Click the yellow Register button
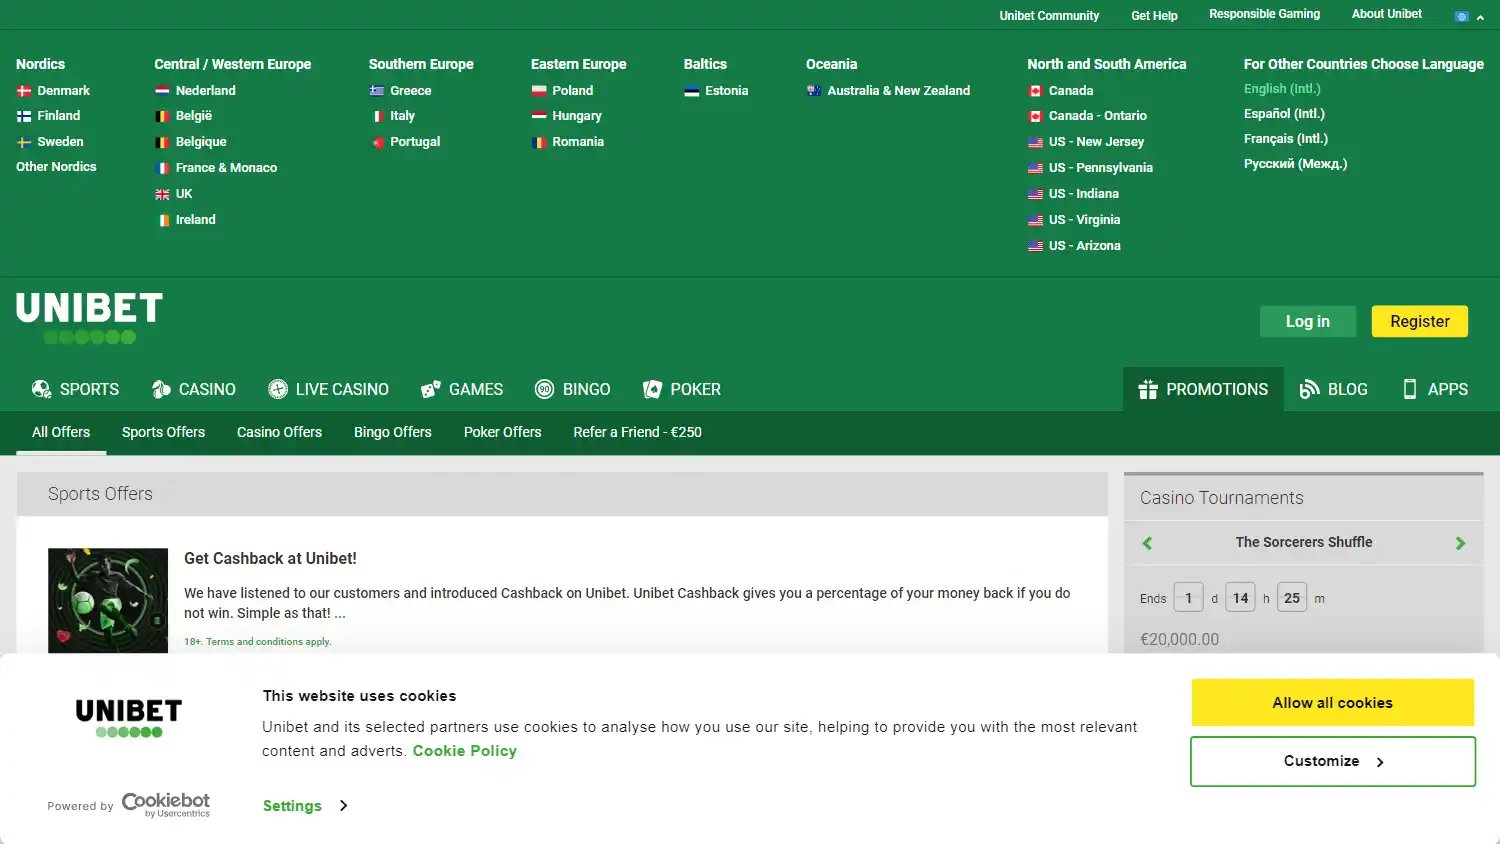 [1420, 321]
